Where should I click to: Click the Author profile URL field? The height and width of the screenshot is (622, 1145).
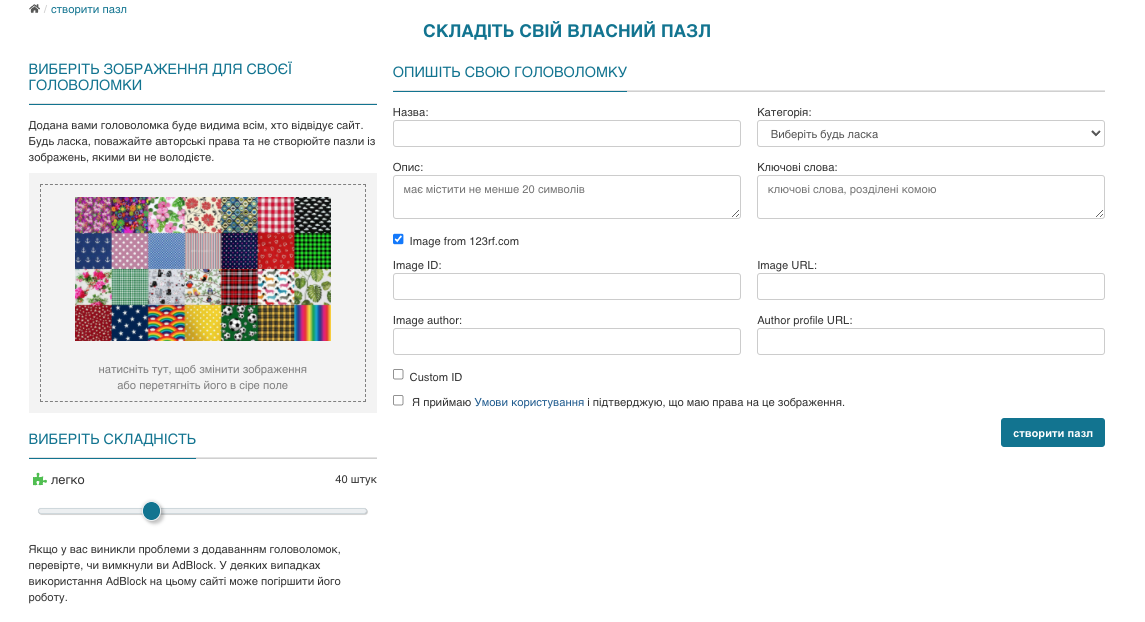pyautogui.click(x=930, y=341)
